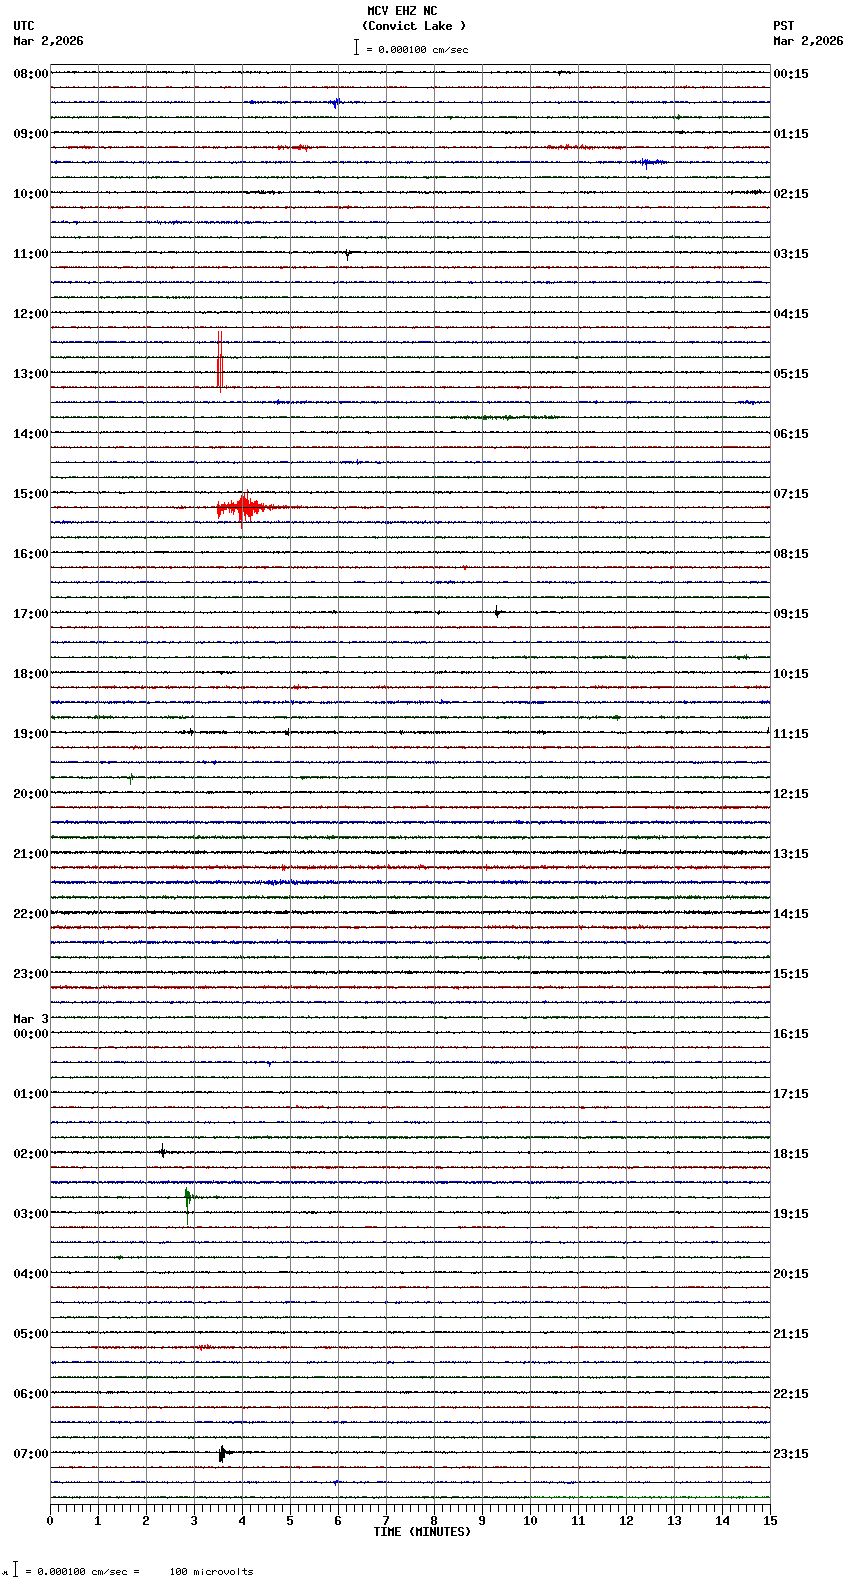Click the top scale label '= 0.000100 cm/sec'
The width and height of the screenshot is (850, 1584).
pos(417,49)
